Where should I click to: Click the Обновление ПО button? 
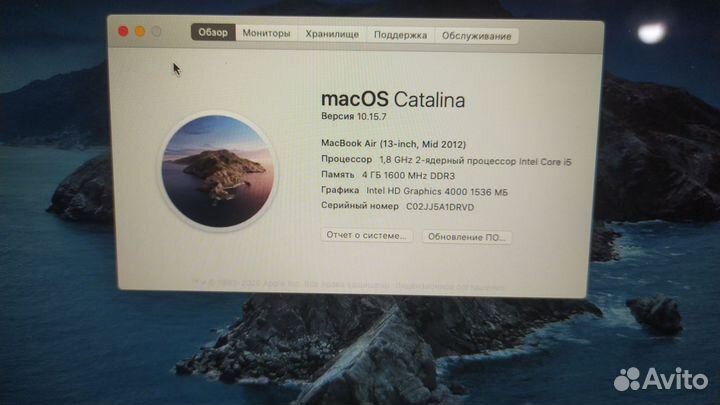(x=467, y=237)
